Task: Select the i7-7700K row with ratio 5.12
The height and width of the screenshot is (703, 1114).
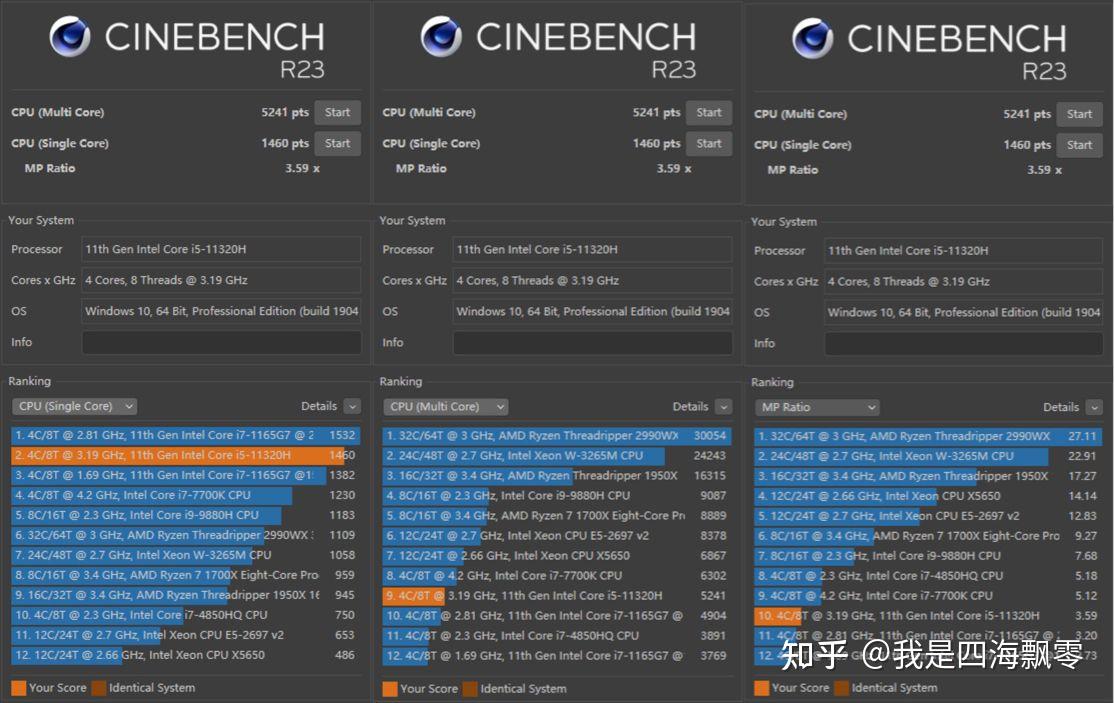Action: coord(929,596)
